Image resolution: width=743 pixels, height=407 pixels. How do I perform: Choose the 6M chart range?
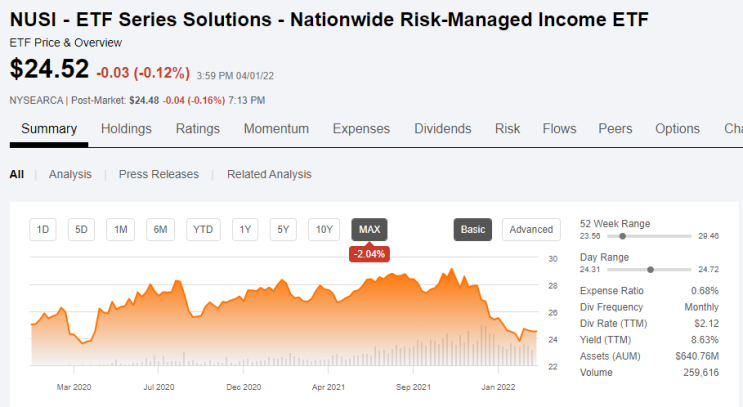click(x=160, y=229)
